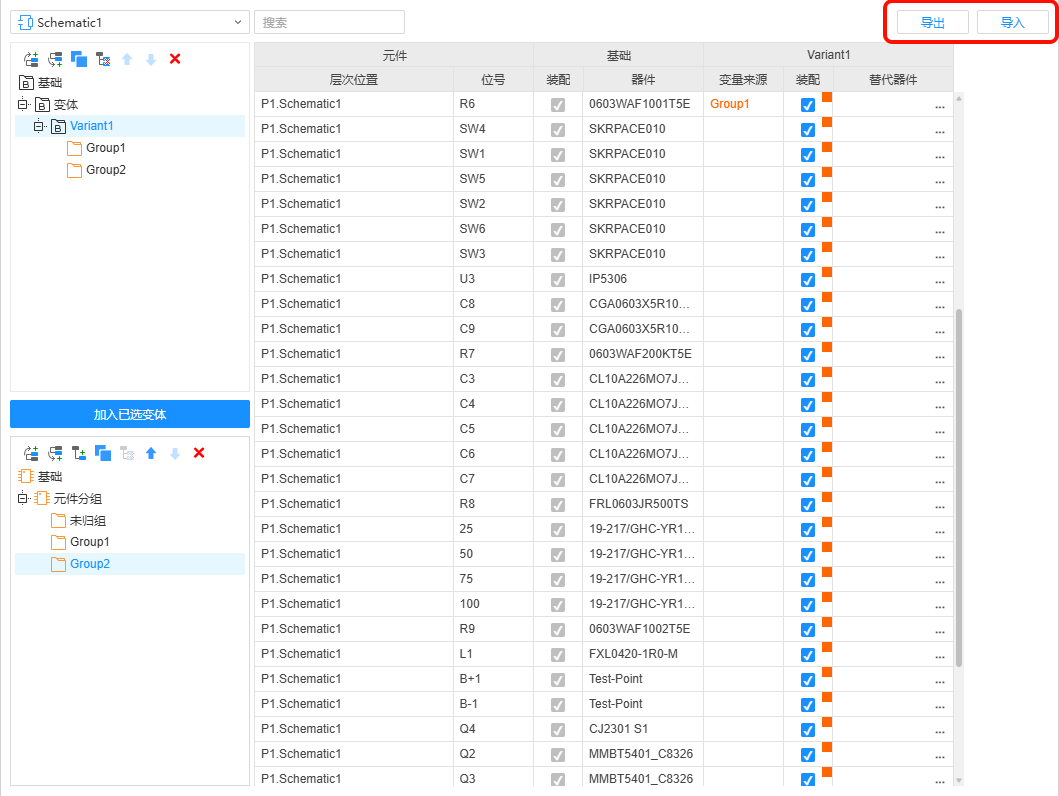
Task: Click blue copy icon in variant tree toolbar
Action: tap(79, 59)
